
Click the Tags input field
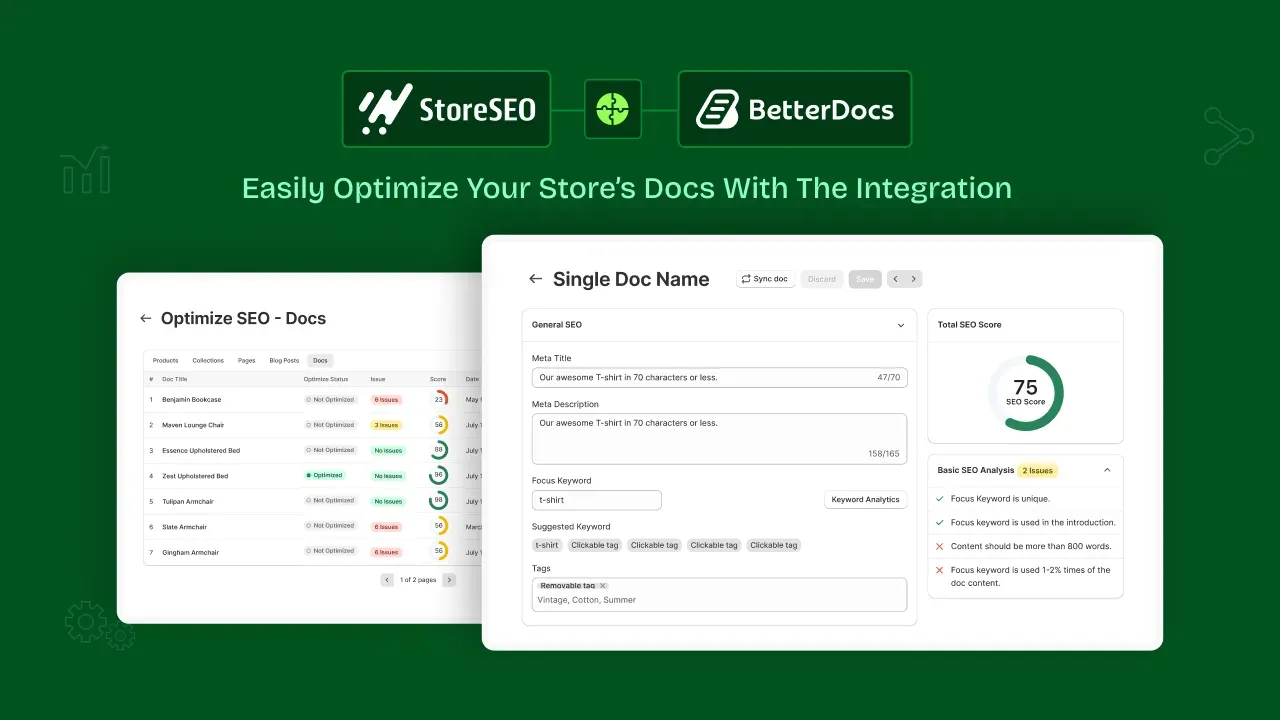coord(719,594)
